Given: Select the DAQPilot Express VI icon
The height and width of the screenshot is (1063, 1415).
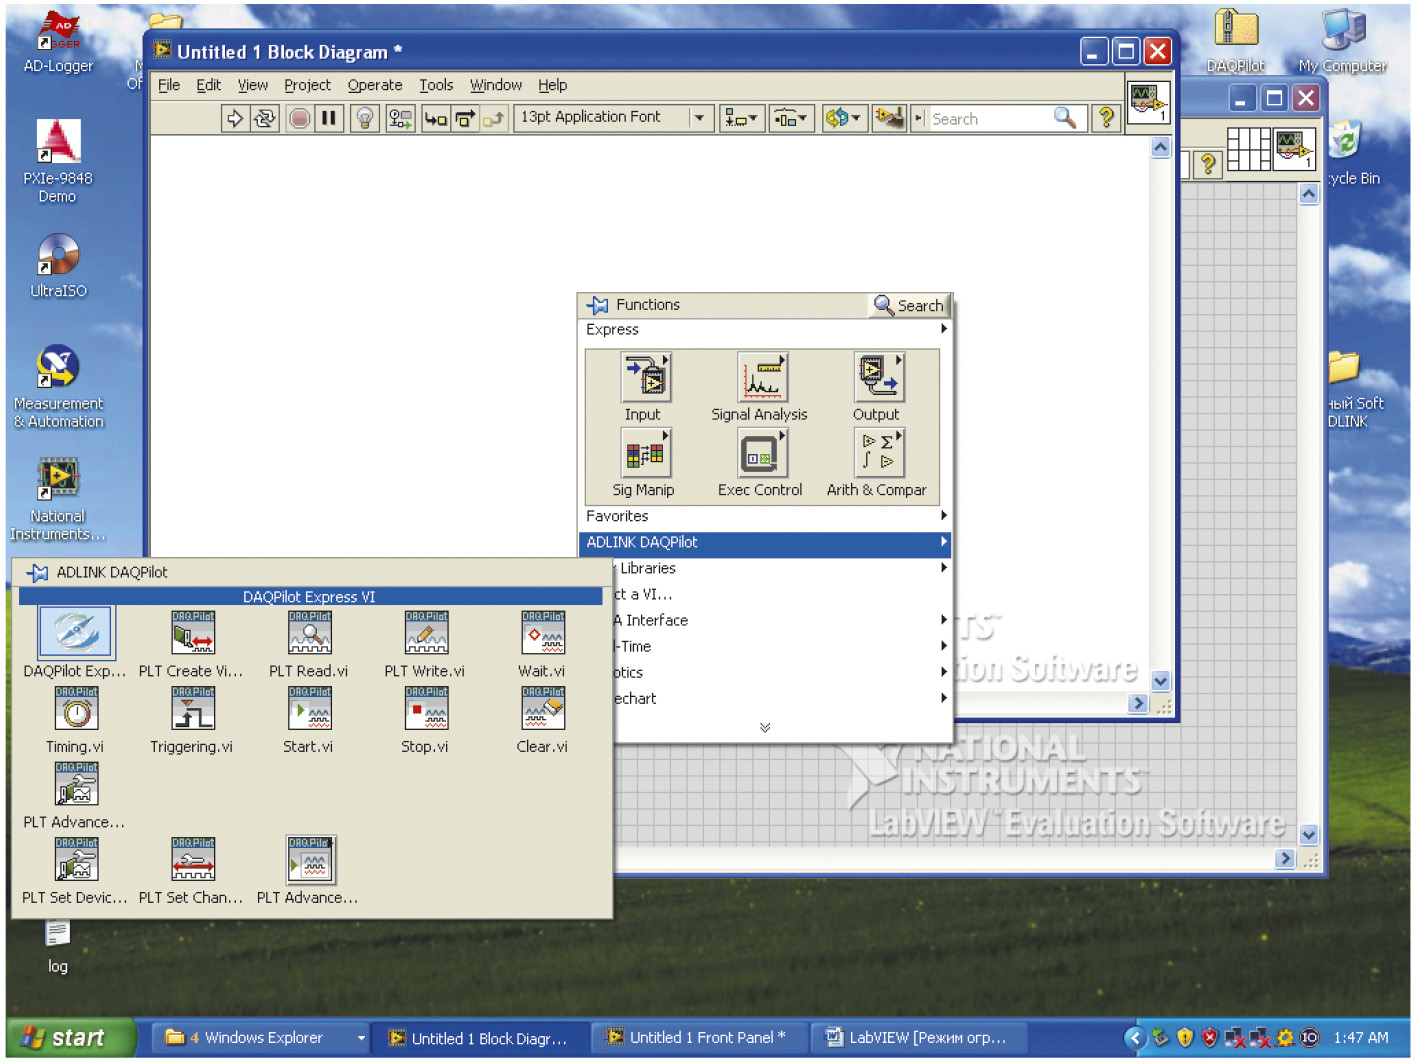Looking at the screenshot, I should [76, 634].
